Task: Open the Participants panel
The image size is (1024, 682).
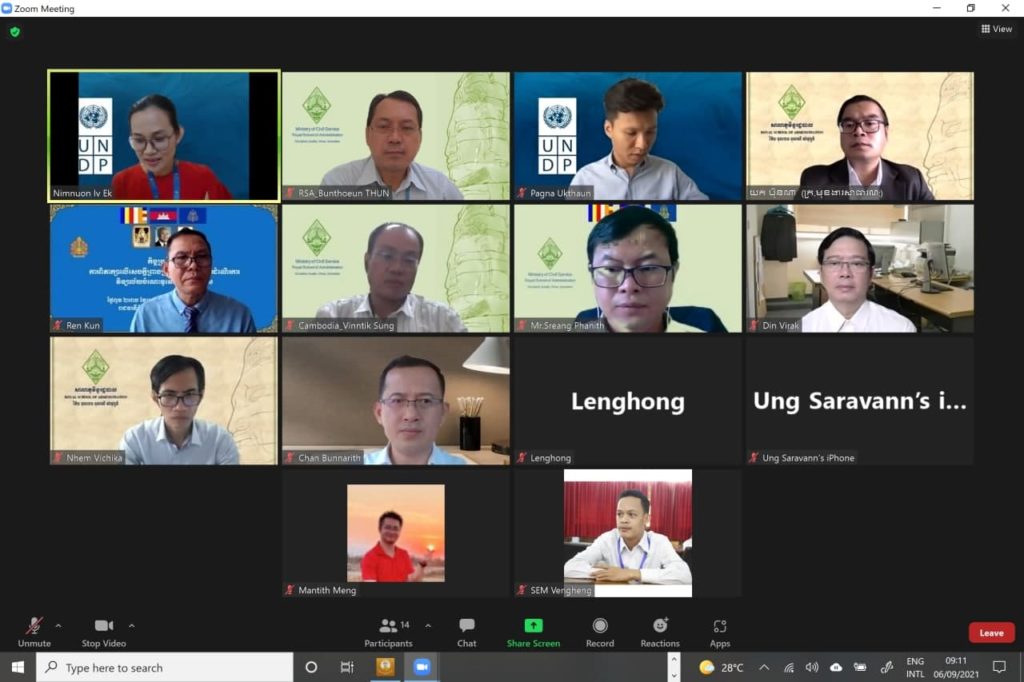Action: [x=389, y=632]
